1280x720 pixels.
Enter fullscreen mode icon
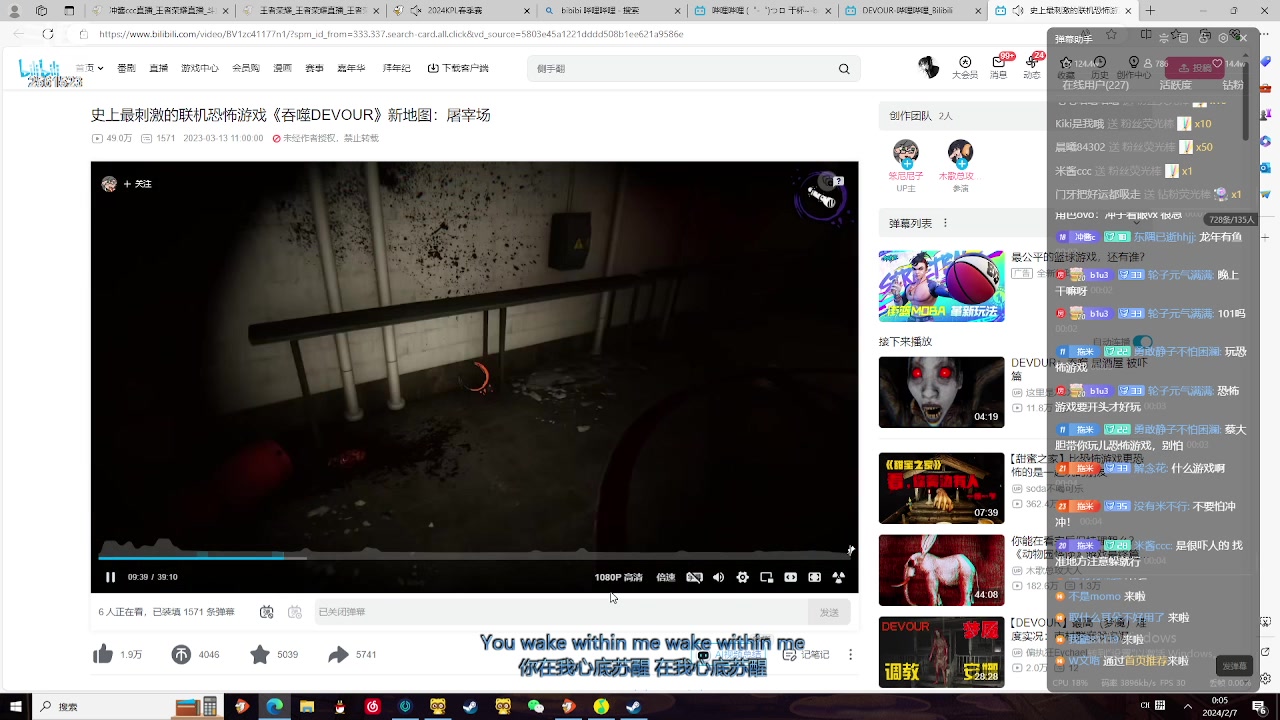point(838,577)
